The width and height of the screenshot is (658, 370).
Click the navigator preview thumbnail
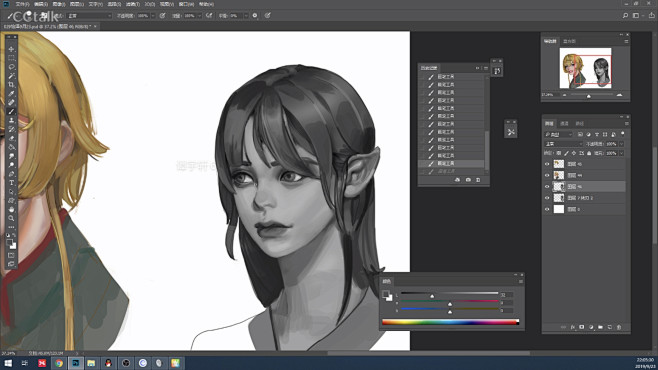(585, 68)
